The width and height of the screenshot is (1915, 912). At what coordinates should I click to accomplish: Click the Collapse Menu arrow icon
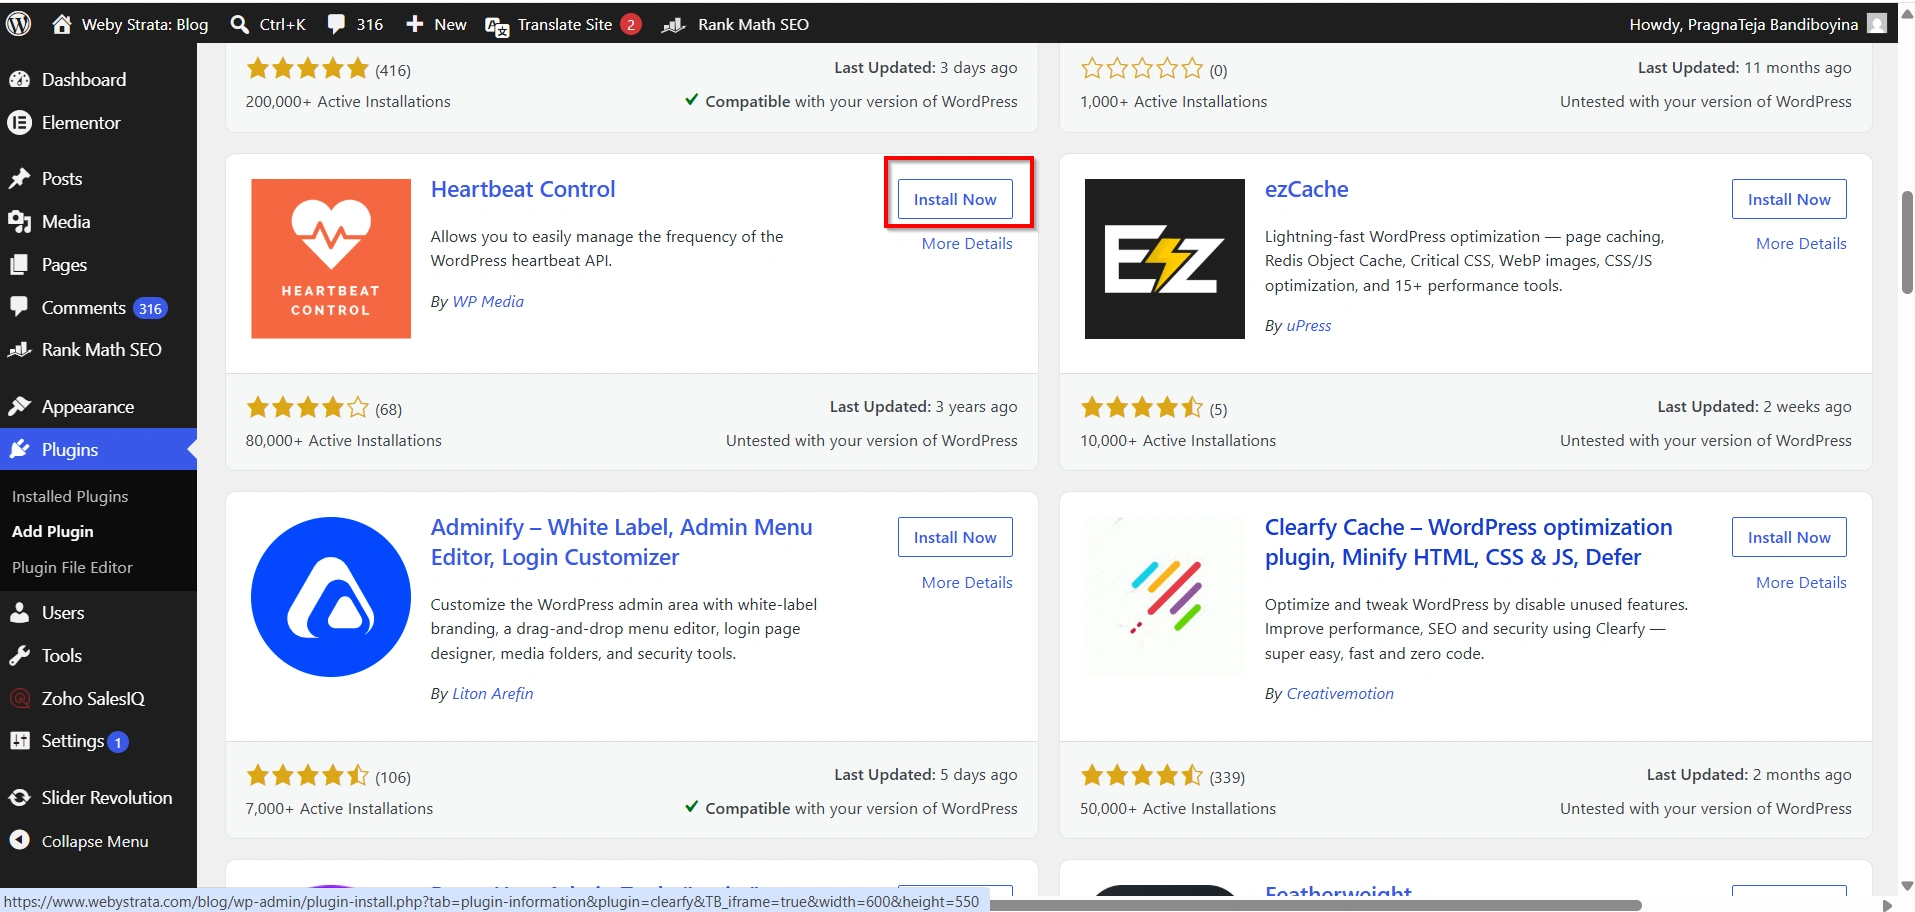point(19,840)
